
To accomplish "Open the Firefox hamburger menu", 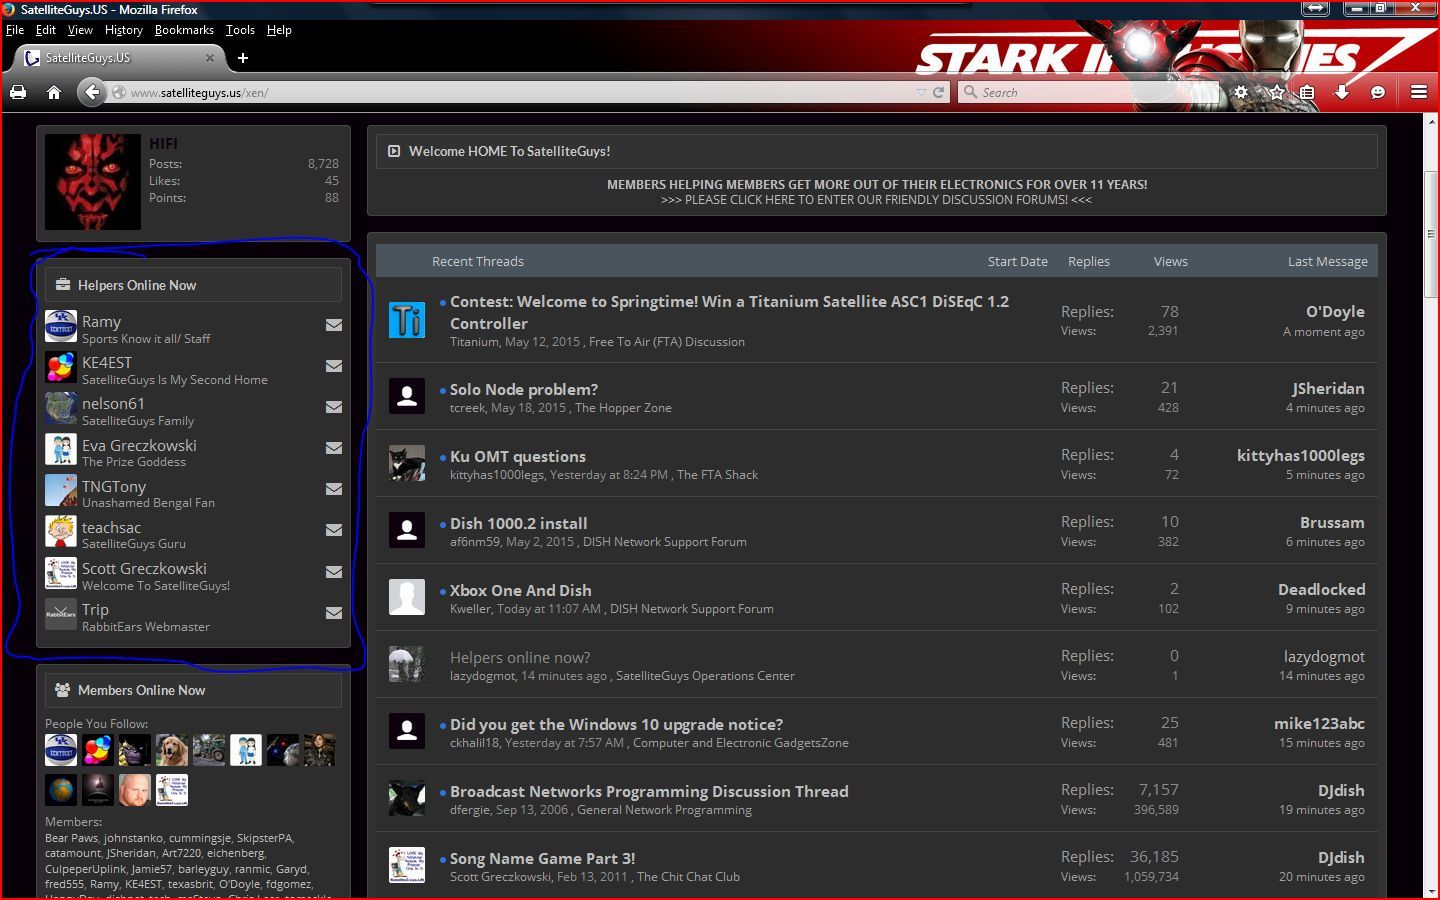I will click(1418, 92).
